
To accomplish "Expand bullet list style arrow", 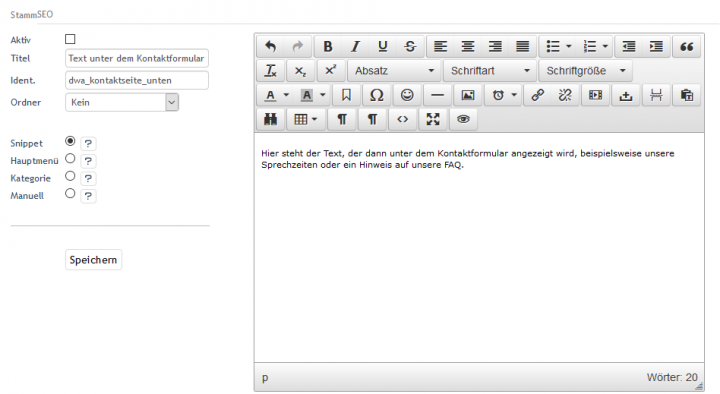I will point(568,46).
